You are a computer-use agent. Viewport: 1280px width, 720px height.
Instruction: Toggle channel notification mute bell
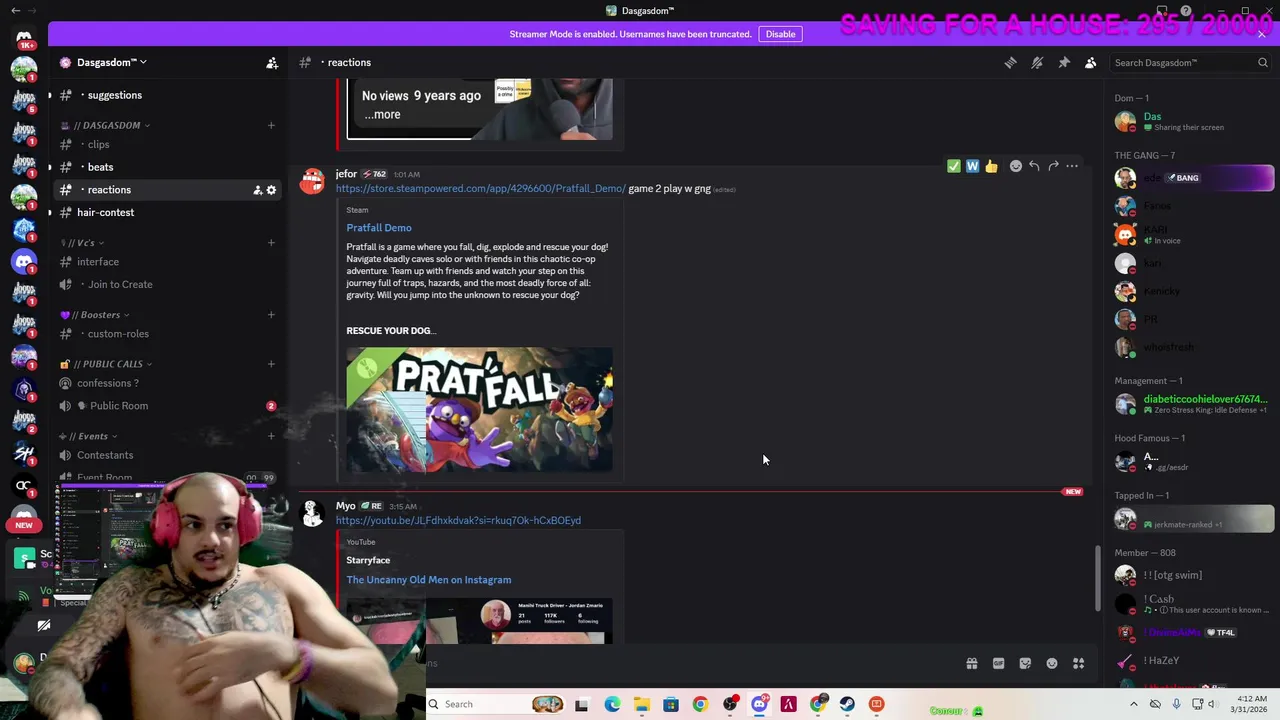point(1037,62)
